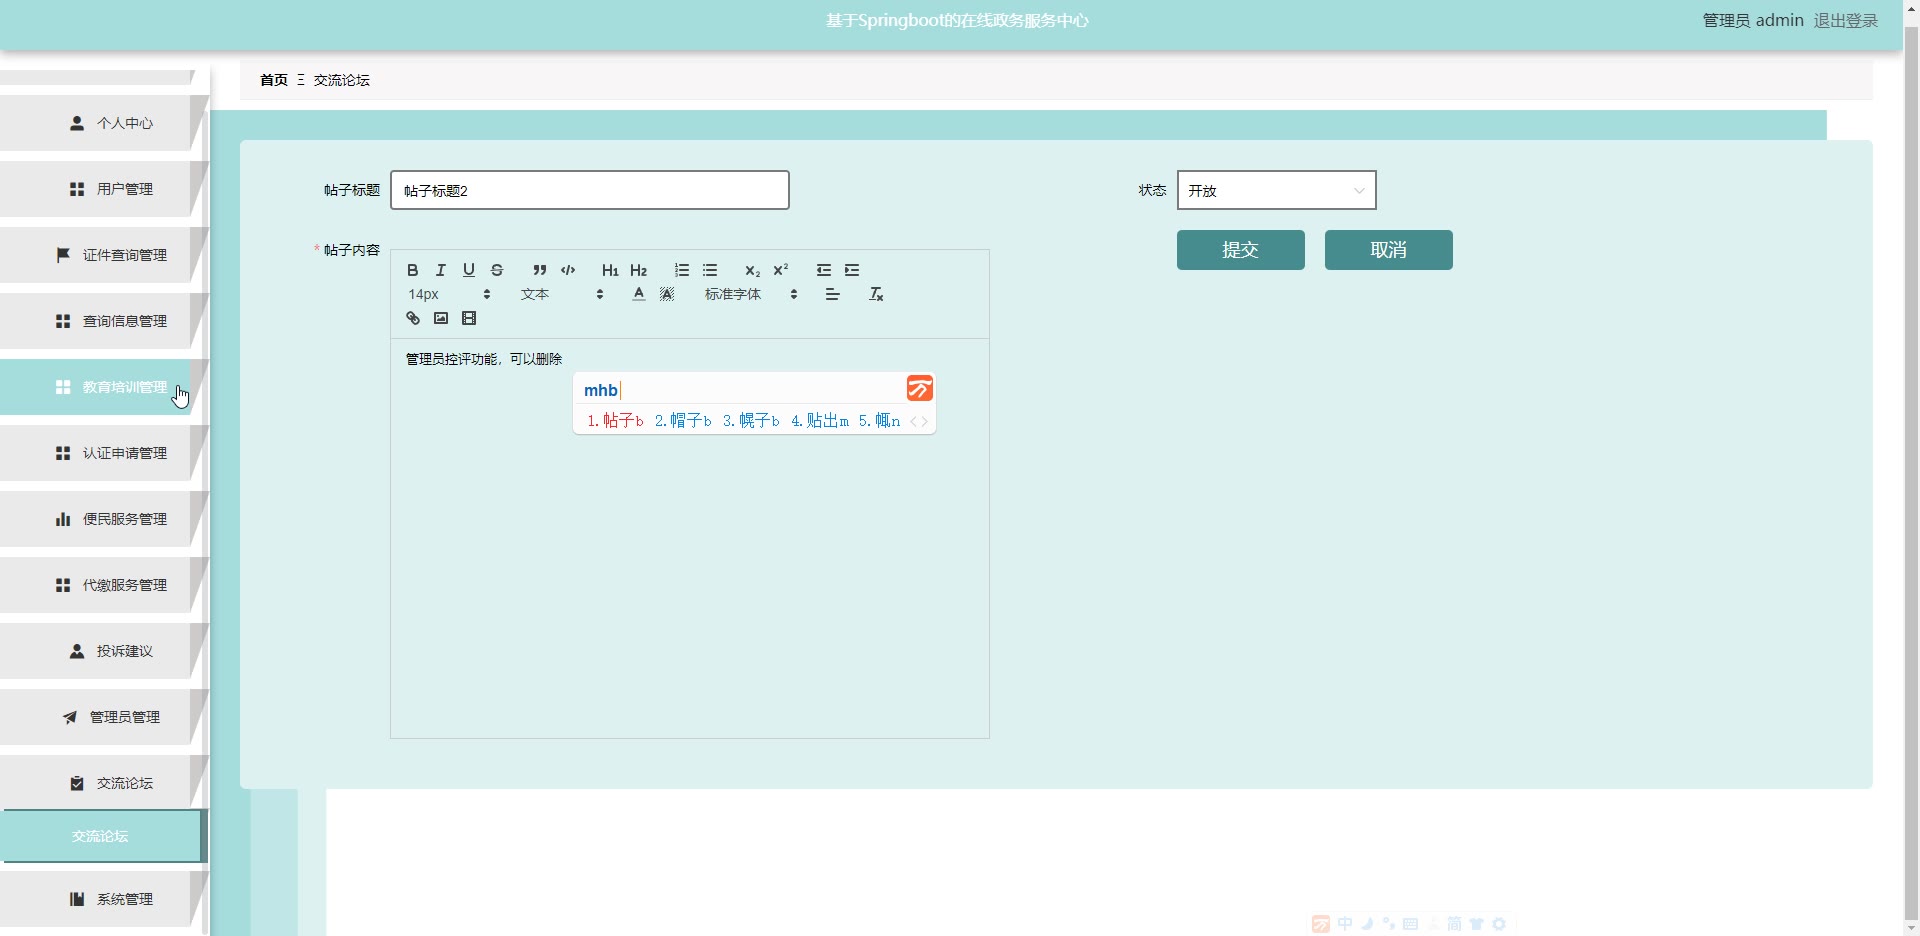Decrease the paragraph indent
The height and width of the screenshot is (936, 1920).
(x=824, y=270)
